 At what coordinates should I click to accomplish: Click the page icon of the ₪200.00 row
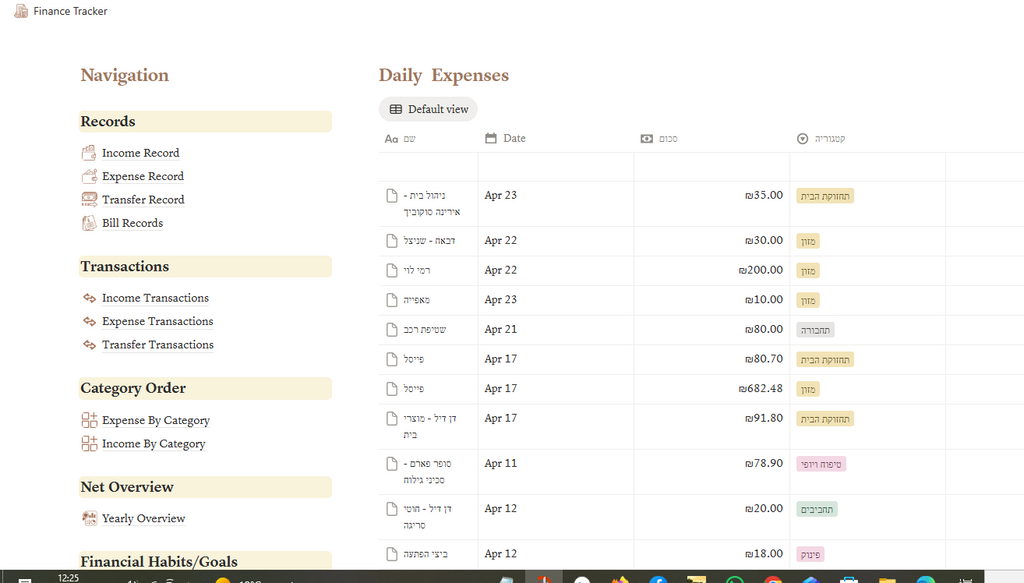click(x=392, y=270)
